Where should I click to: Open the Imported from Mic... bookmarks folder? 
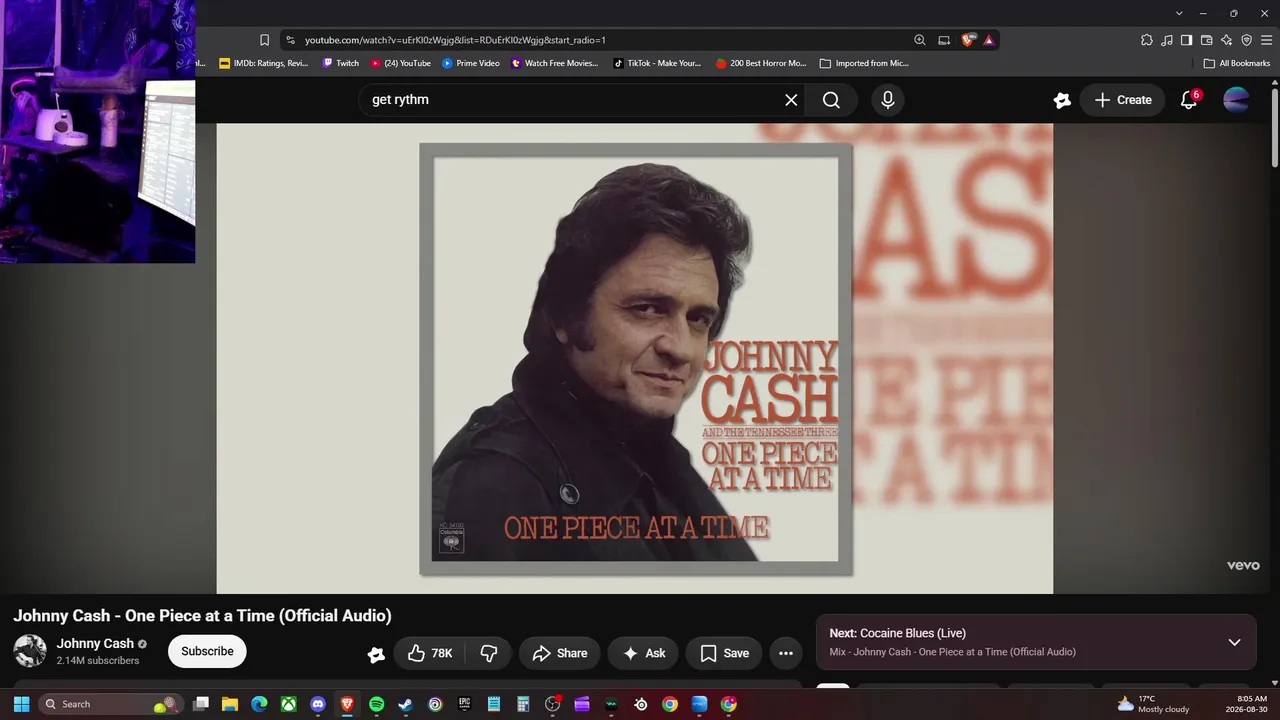[864, 63]
